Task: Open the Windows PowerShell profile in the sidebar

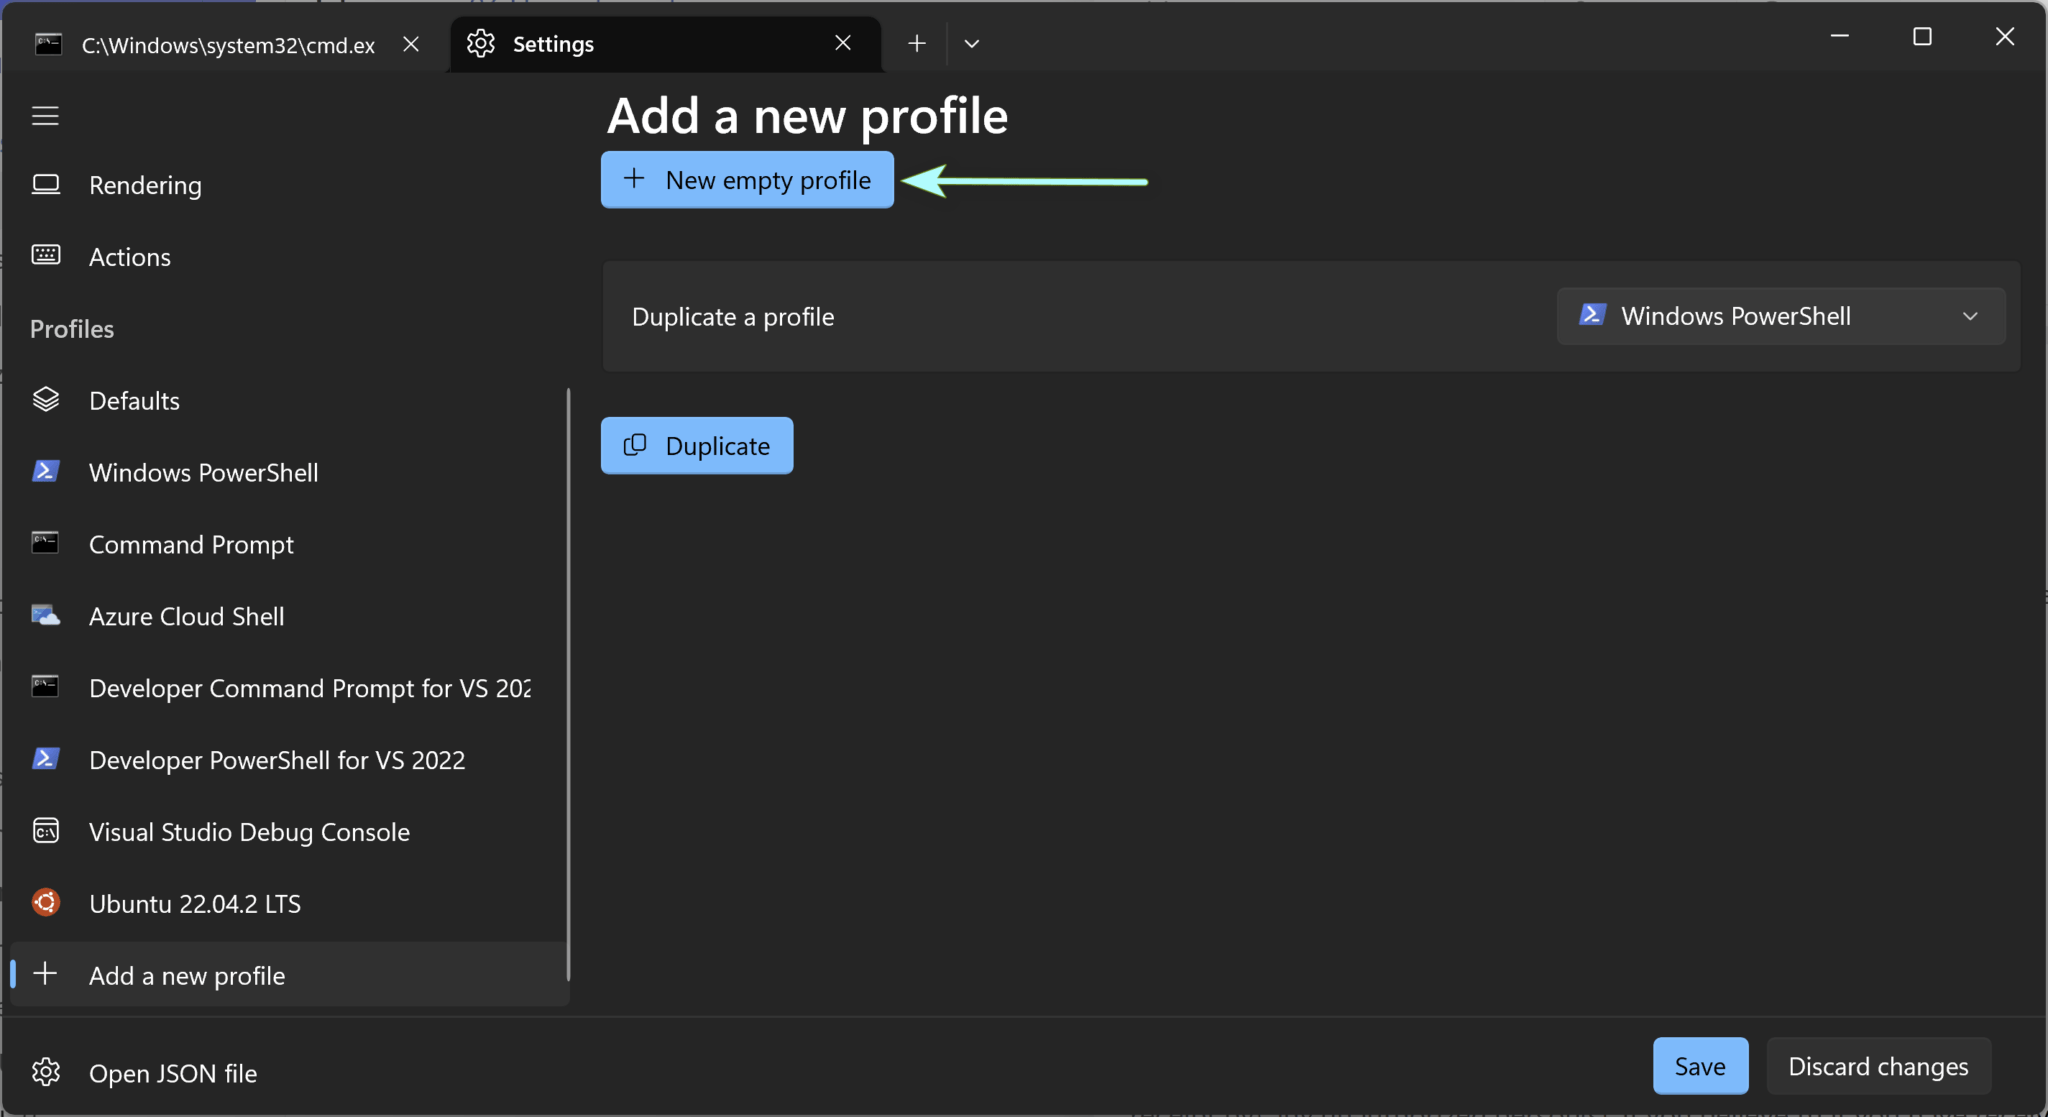Action: 203,472
